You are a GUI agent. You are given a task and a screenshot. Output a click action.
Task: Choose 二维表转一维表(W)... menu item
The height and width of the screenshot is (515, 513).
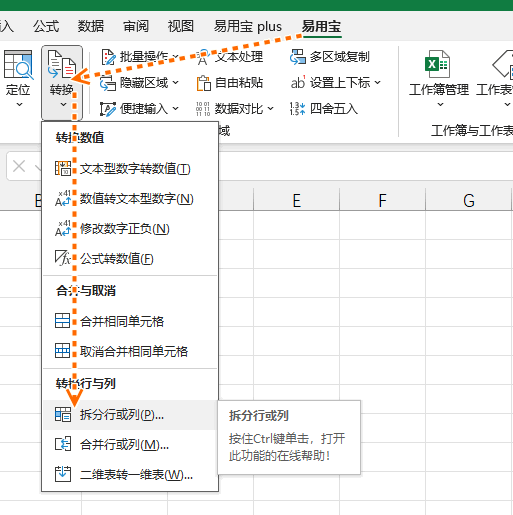tap(130, 474)
